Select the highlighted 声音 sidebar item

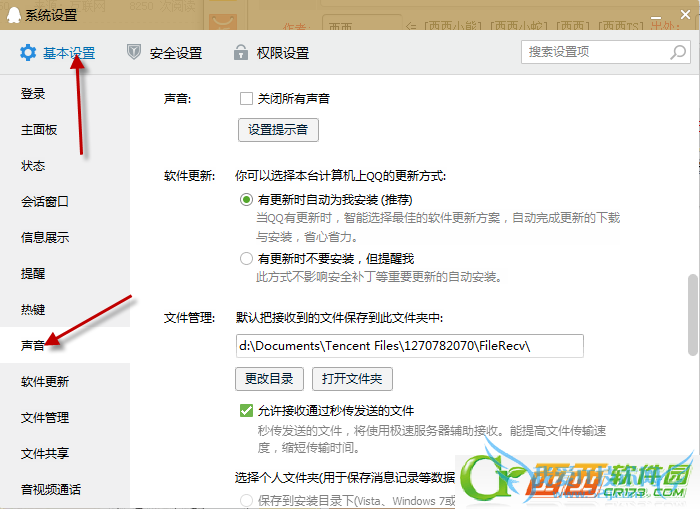pos(65,345)
